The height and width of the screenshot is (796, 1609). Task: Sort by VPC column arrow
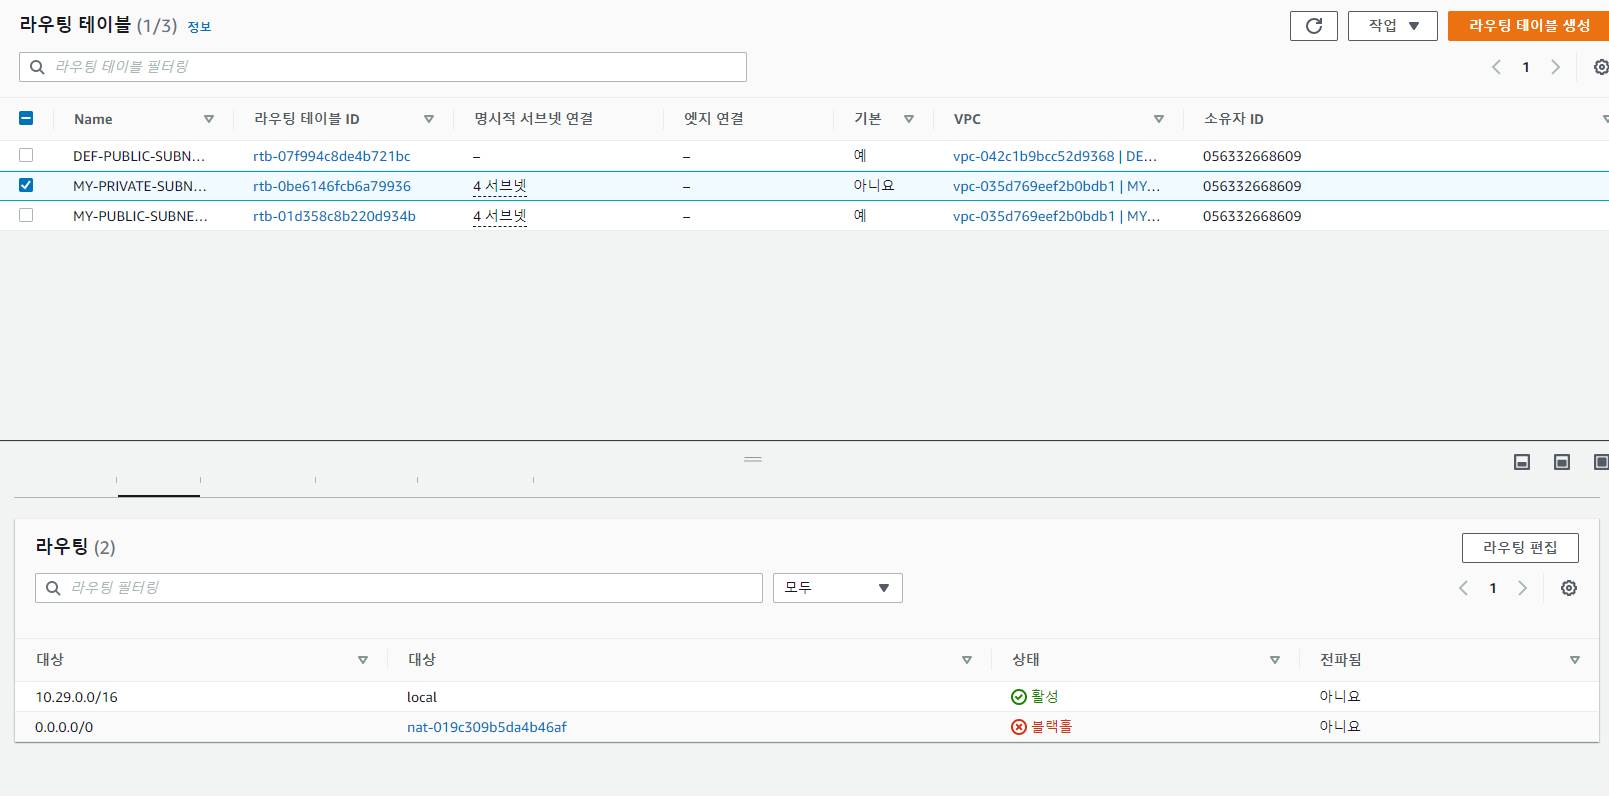(x=1159, y=119)
